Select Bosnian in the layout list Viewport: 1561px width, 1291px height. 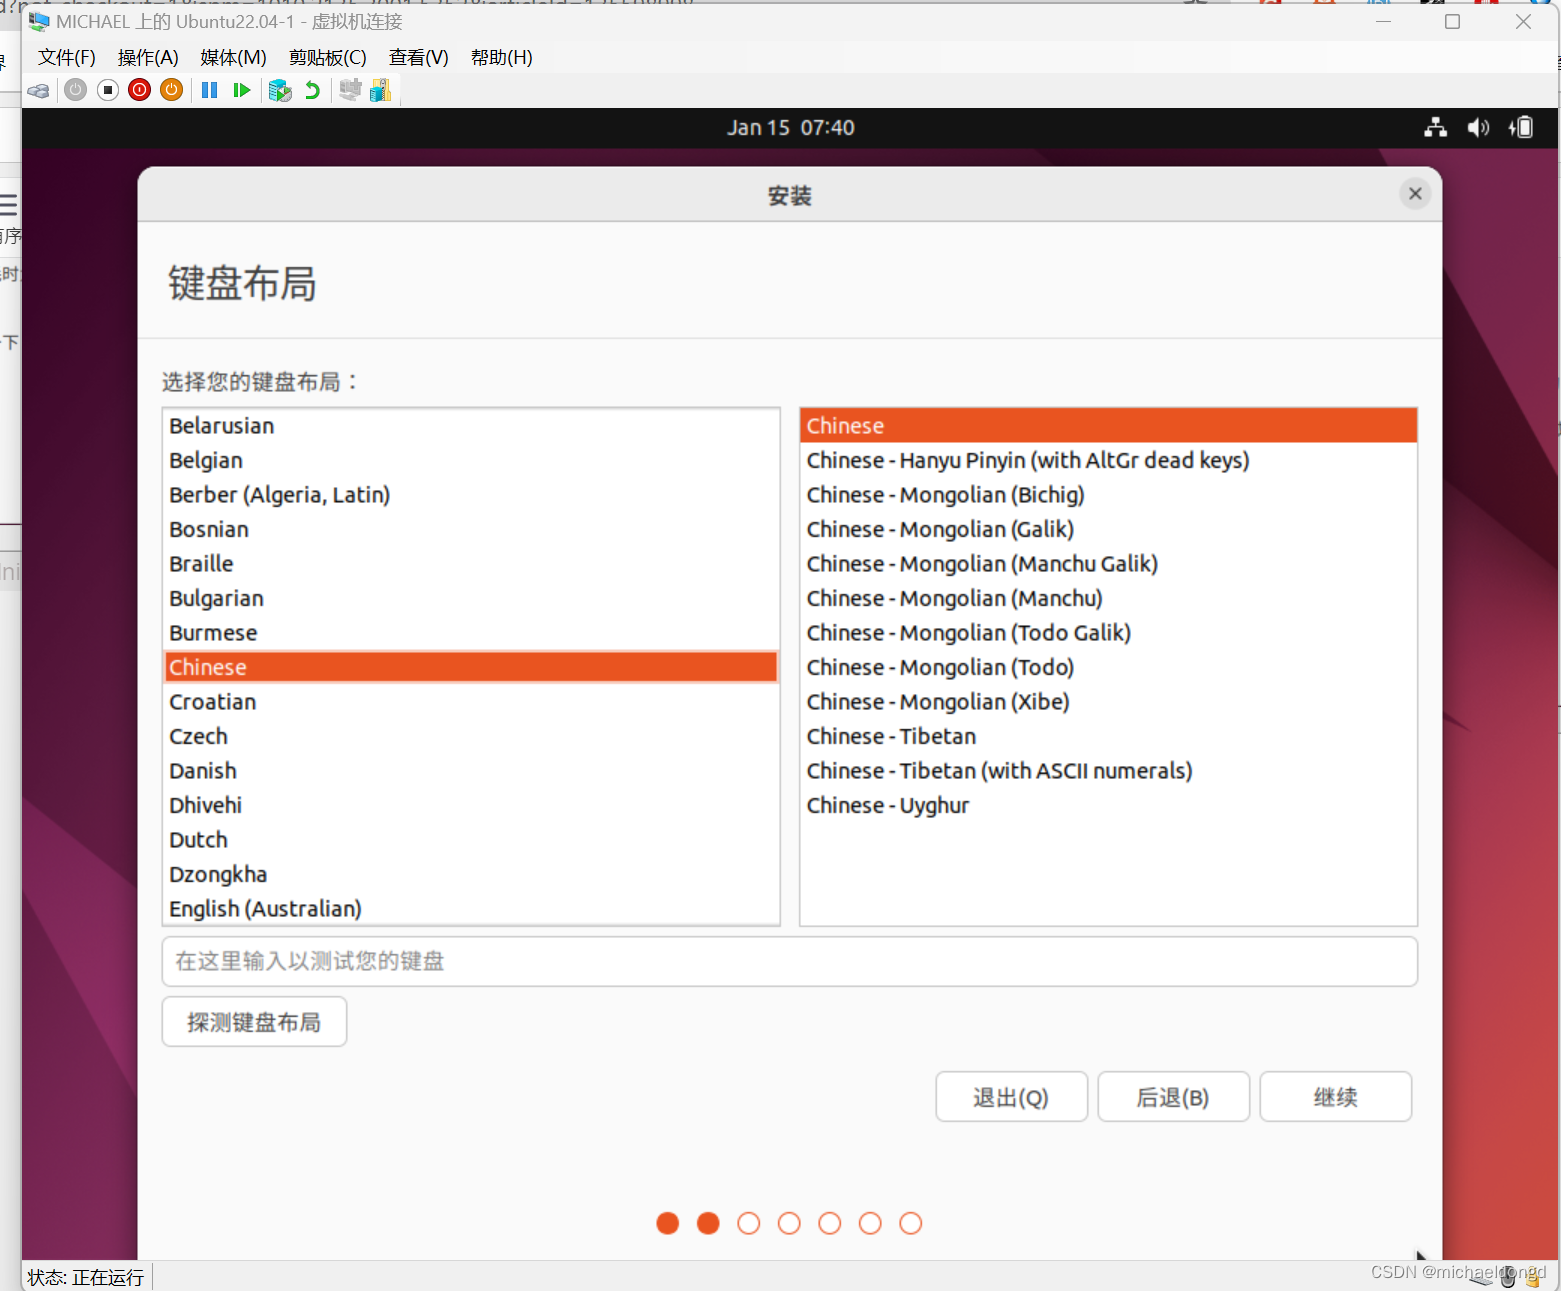coord(471,529)
